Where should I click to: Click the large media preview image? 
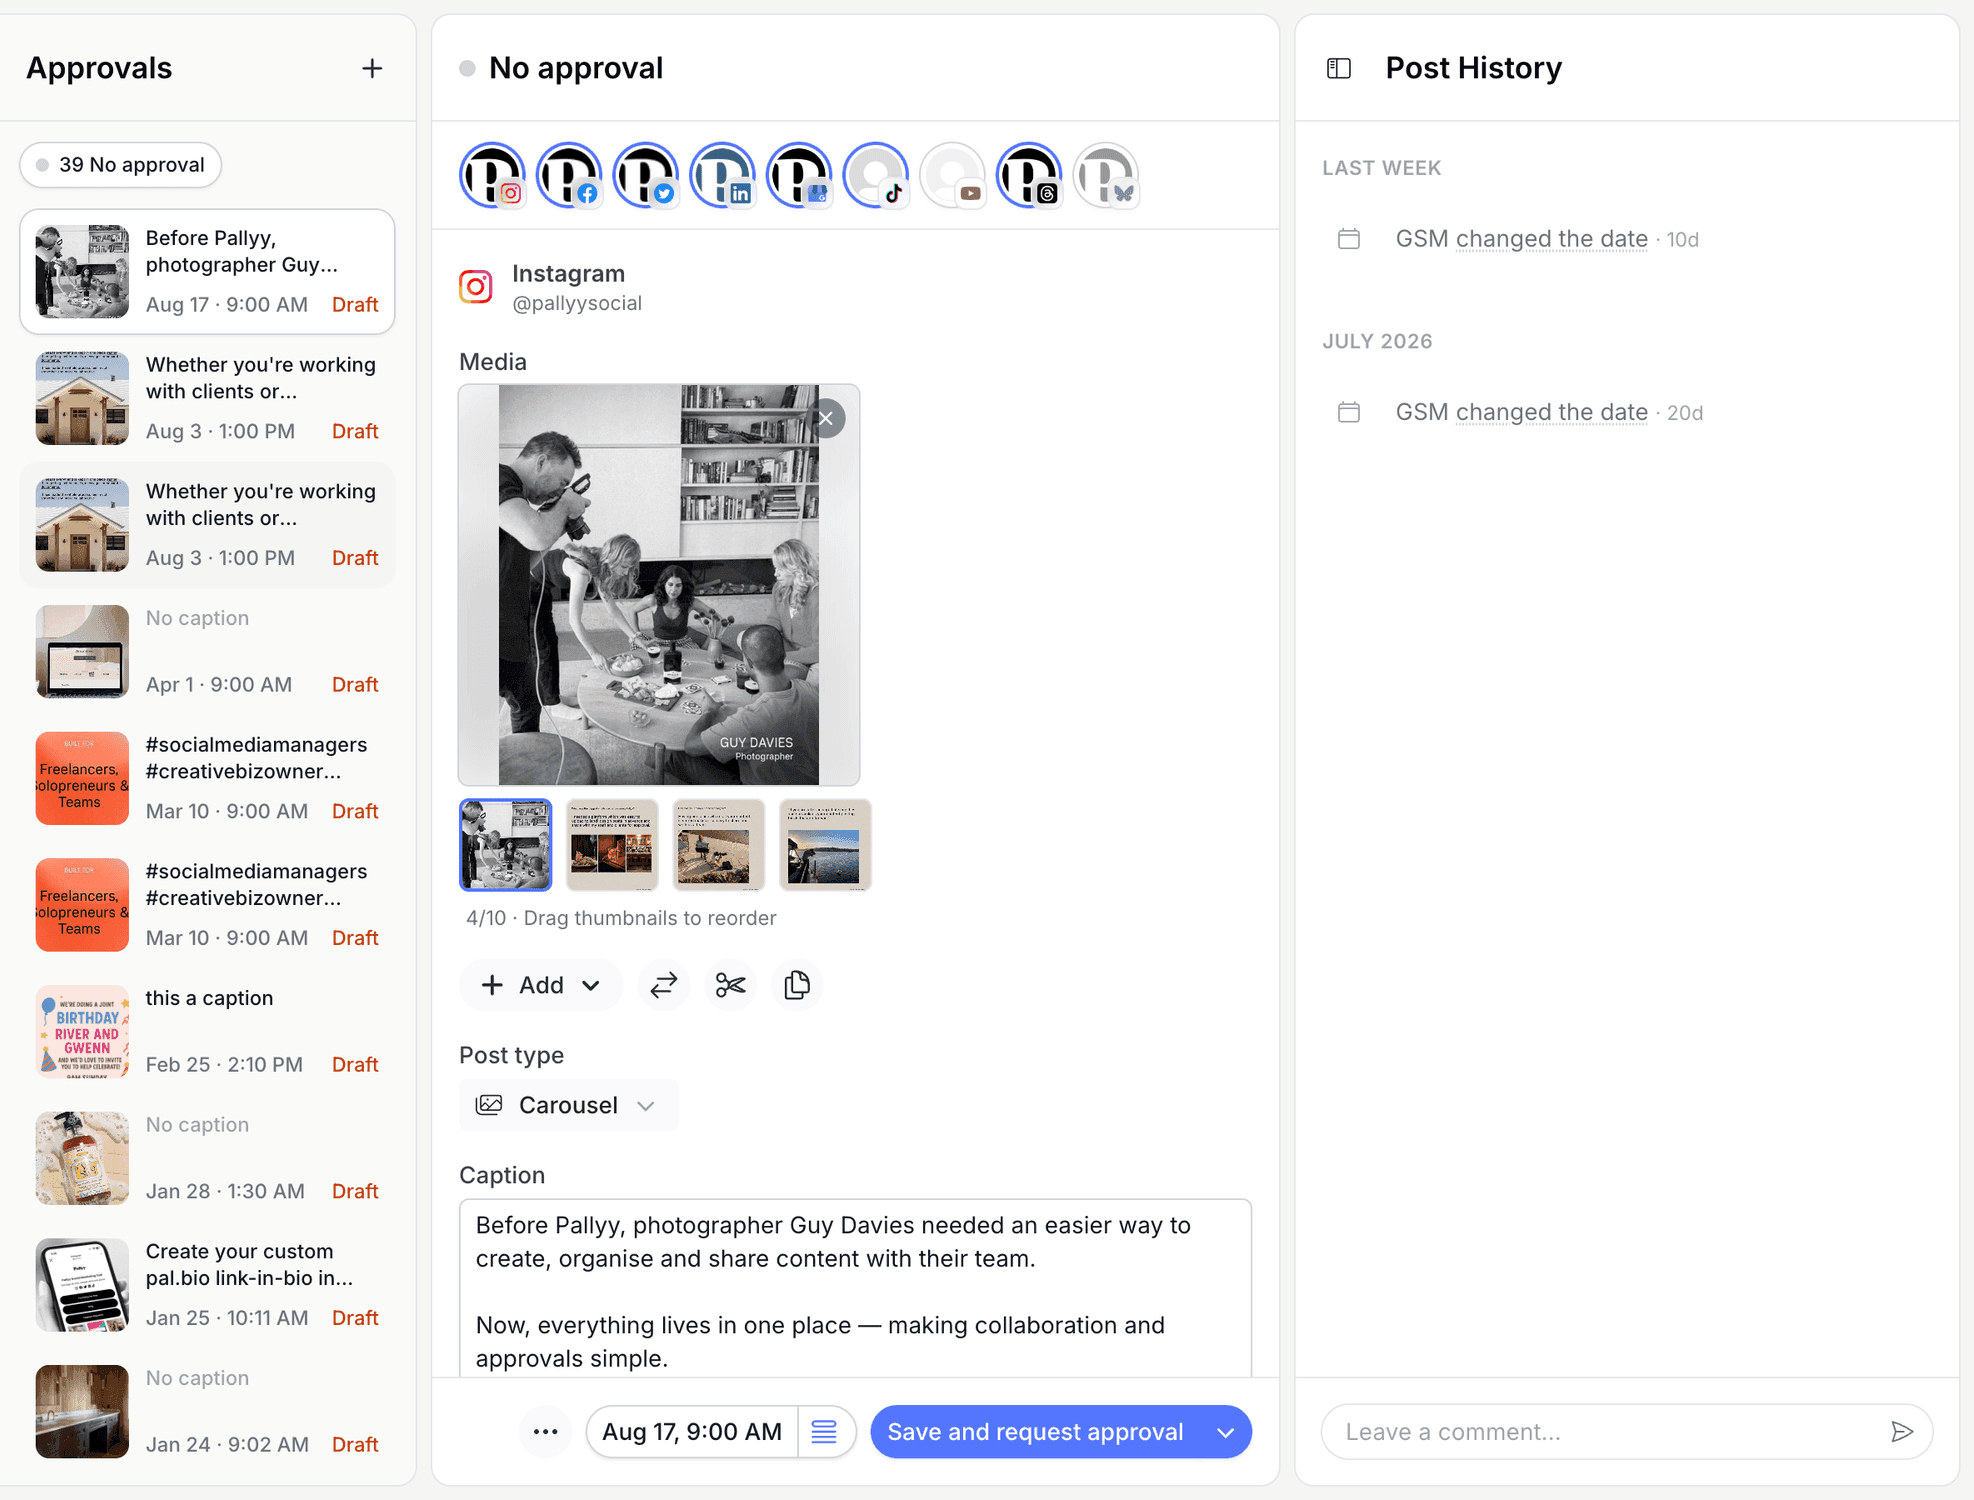tap(659, 585)
